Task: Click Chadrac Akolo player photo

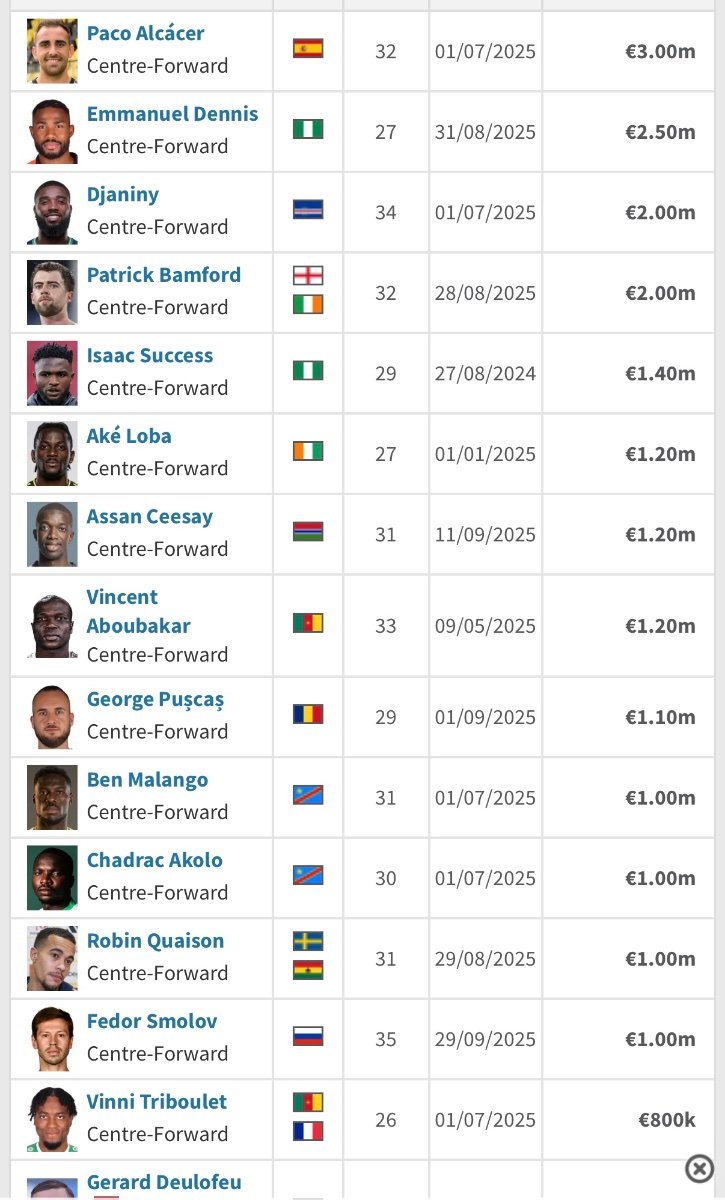Action: pyautogui.click(x=52, y=877)
